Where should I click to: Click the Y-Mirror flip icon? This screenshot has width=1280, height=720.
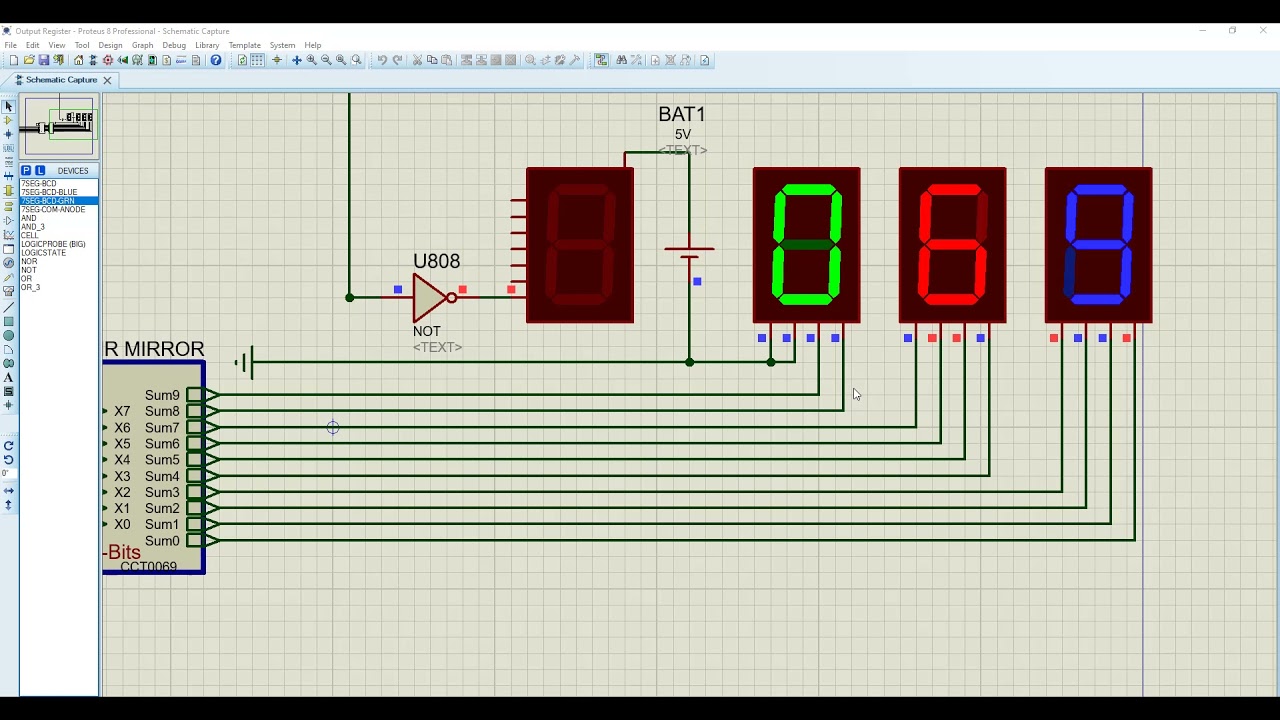coord(8,505)
